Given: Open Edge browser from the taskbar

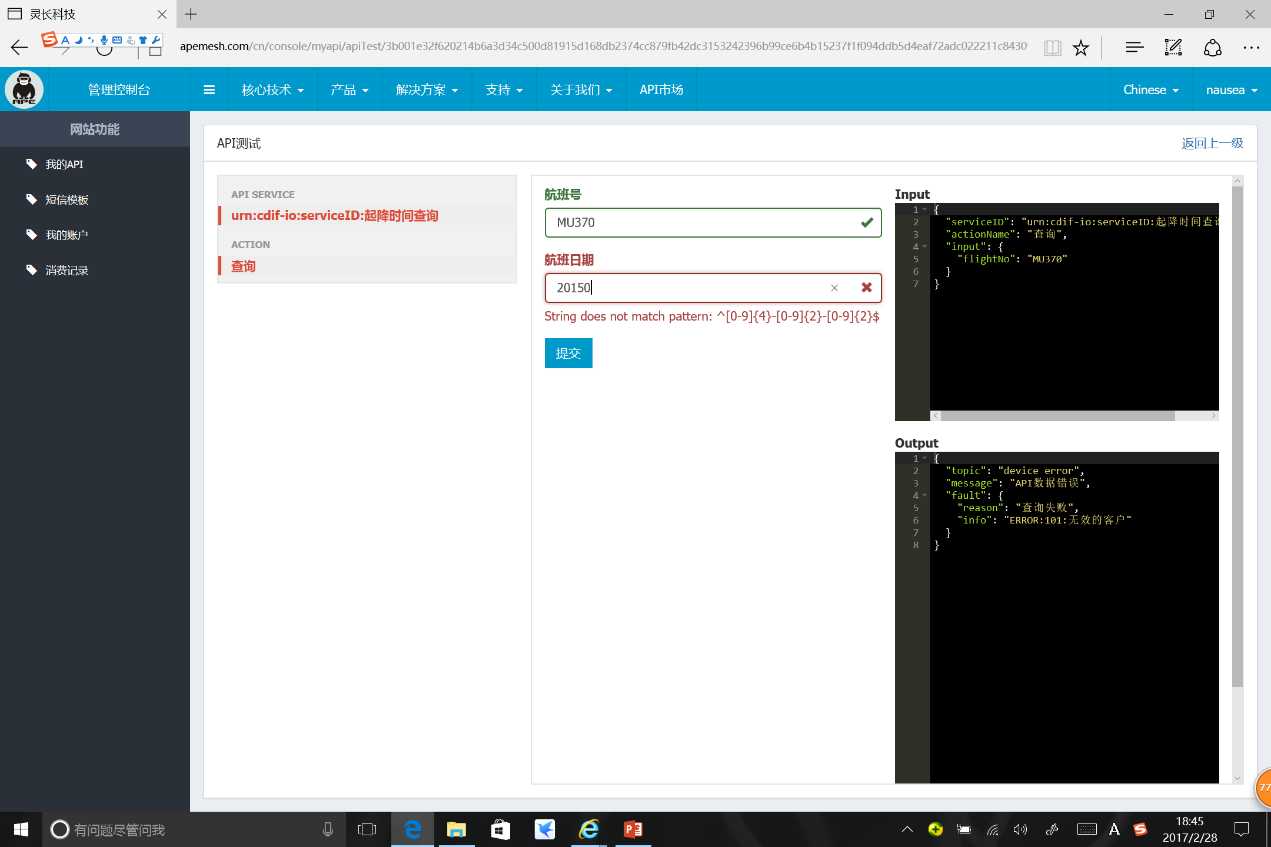Looking at the screenshot, I should click(x=411, y=829).
